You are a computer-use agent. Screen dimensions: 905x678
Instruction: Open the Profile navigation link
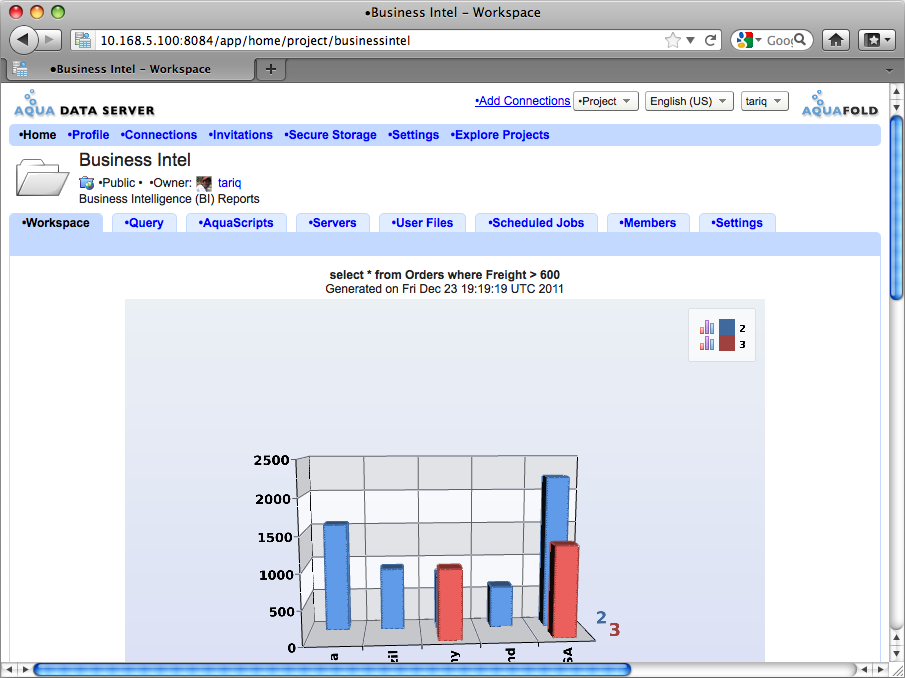click(88, 135)
